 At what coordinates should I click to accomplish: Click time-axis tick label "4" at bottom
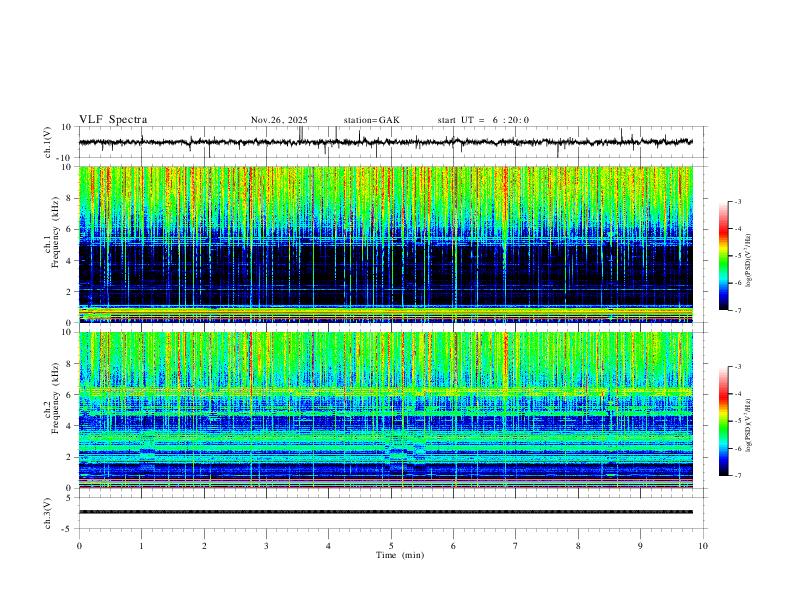click(x=328, y=546)
